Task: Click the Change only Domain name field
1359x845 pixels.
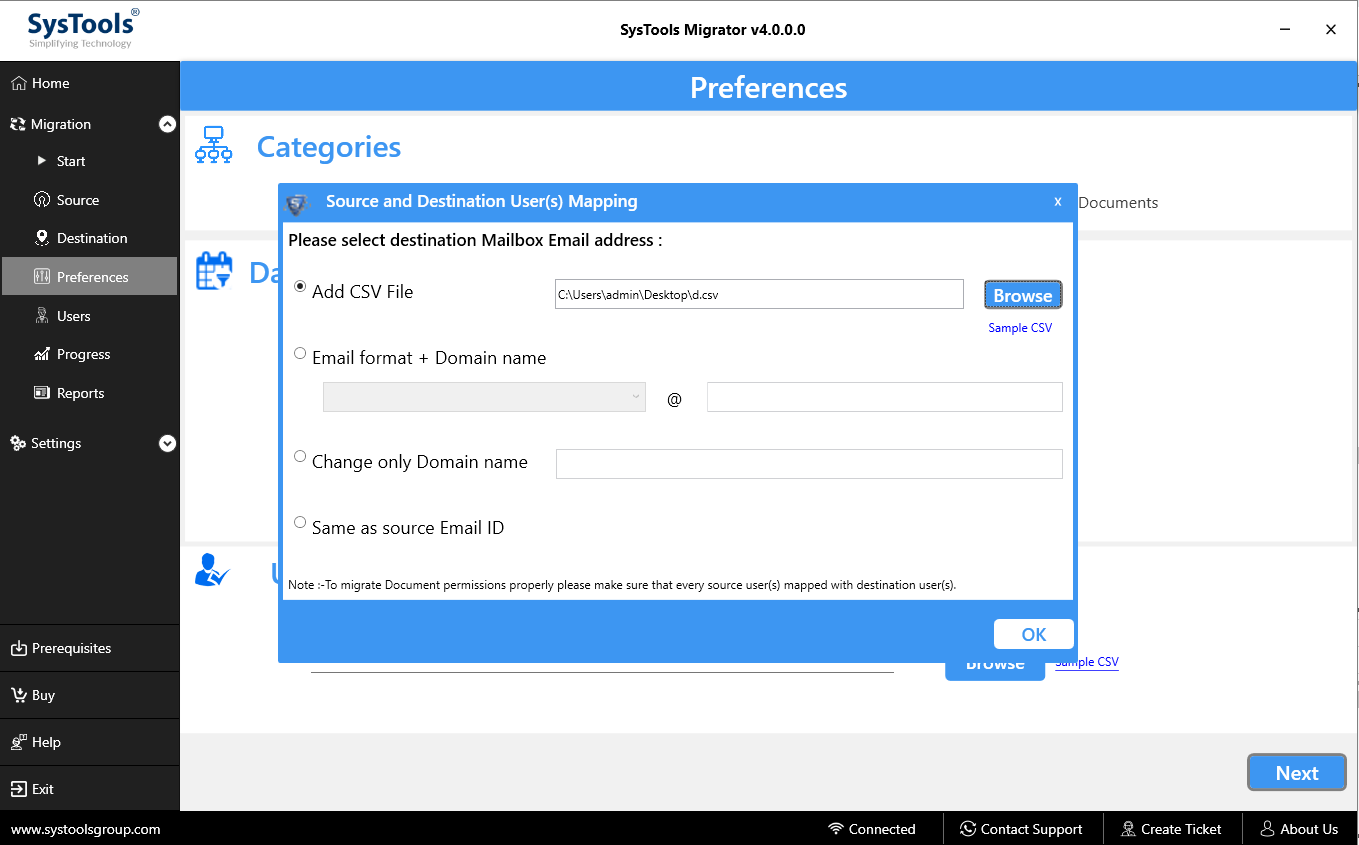Action: point(809,464)
